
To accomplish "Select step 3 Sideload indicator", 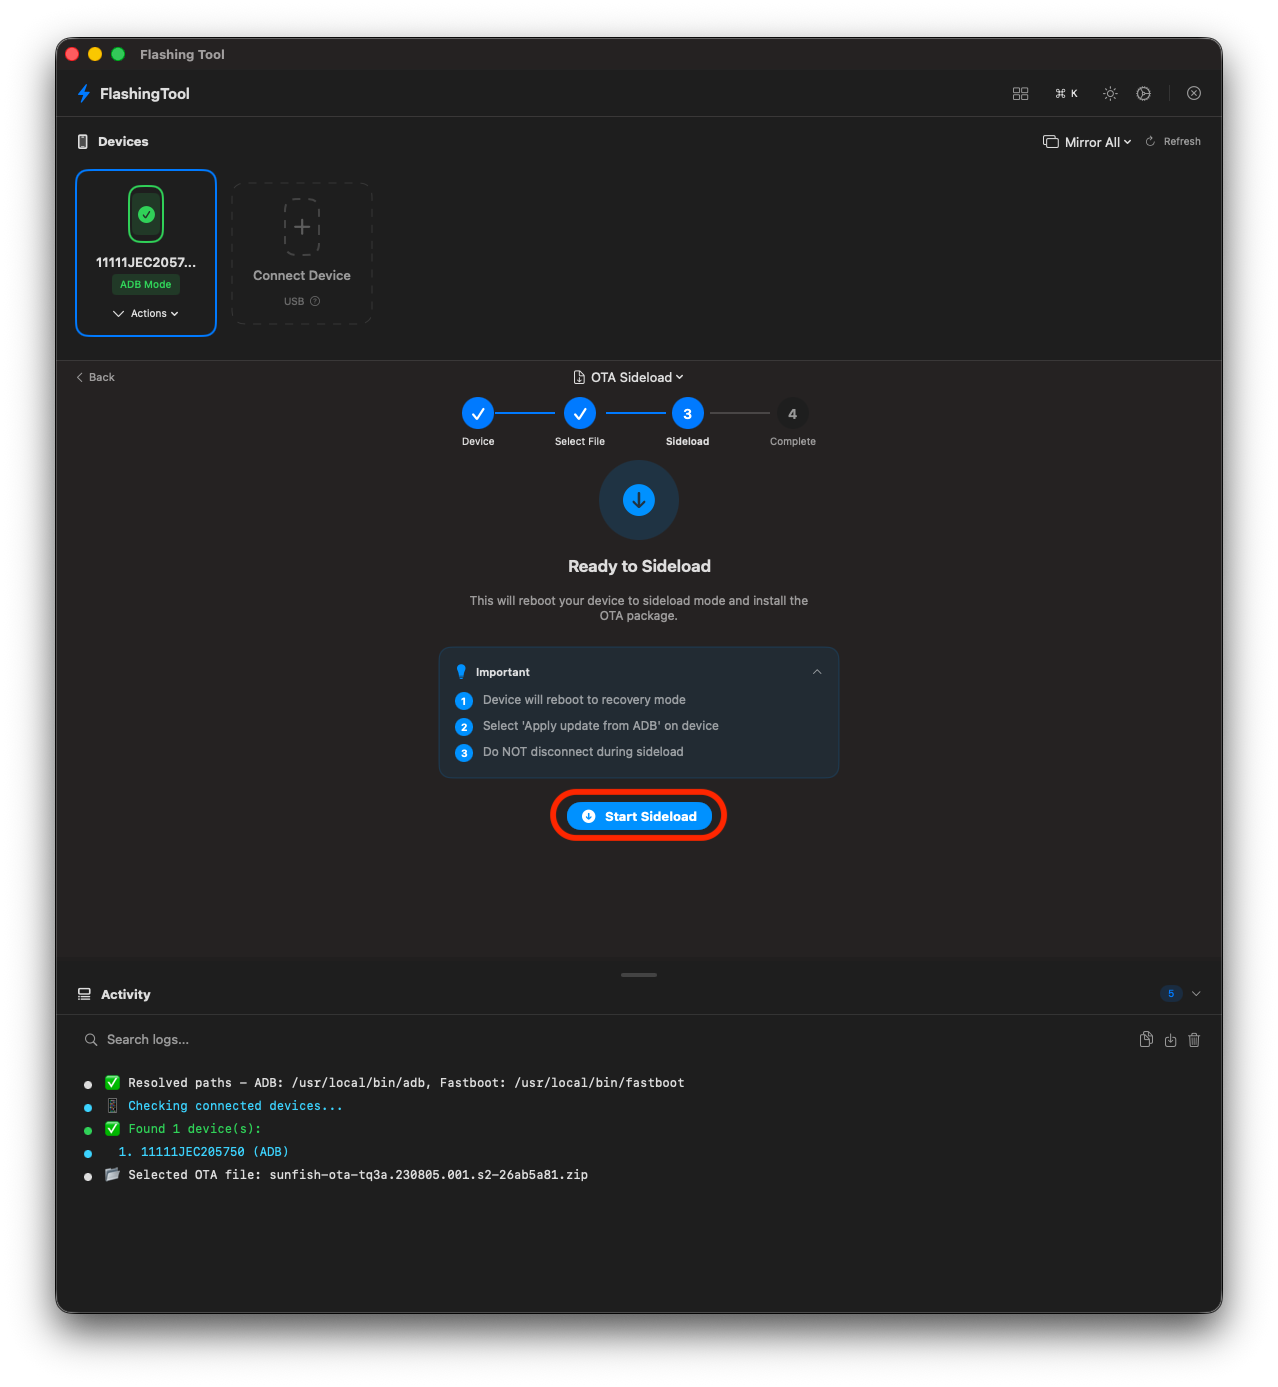I will click(x=687, y=413).
